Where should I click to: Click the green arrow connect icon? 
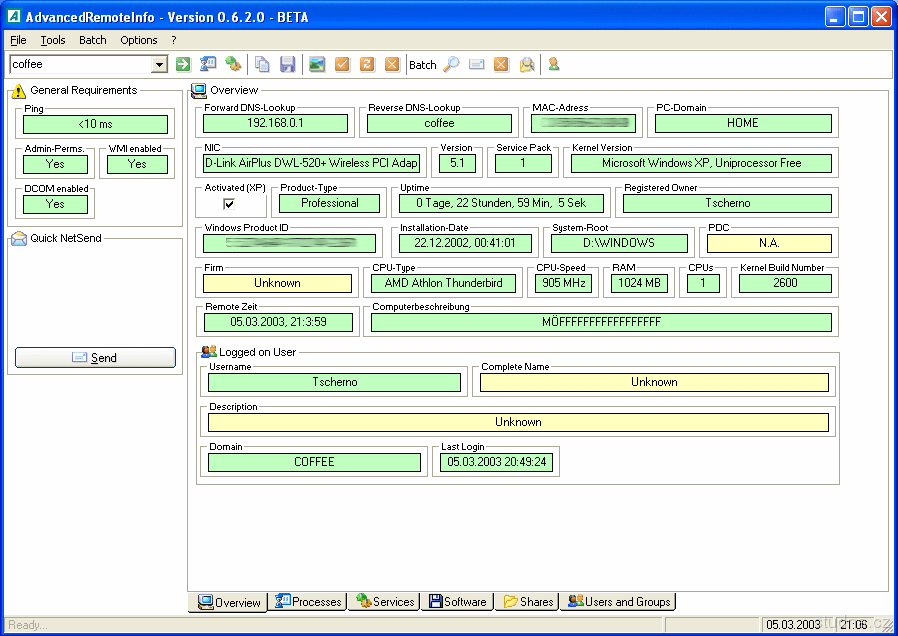tap(183, 65)
